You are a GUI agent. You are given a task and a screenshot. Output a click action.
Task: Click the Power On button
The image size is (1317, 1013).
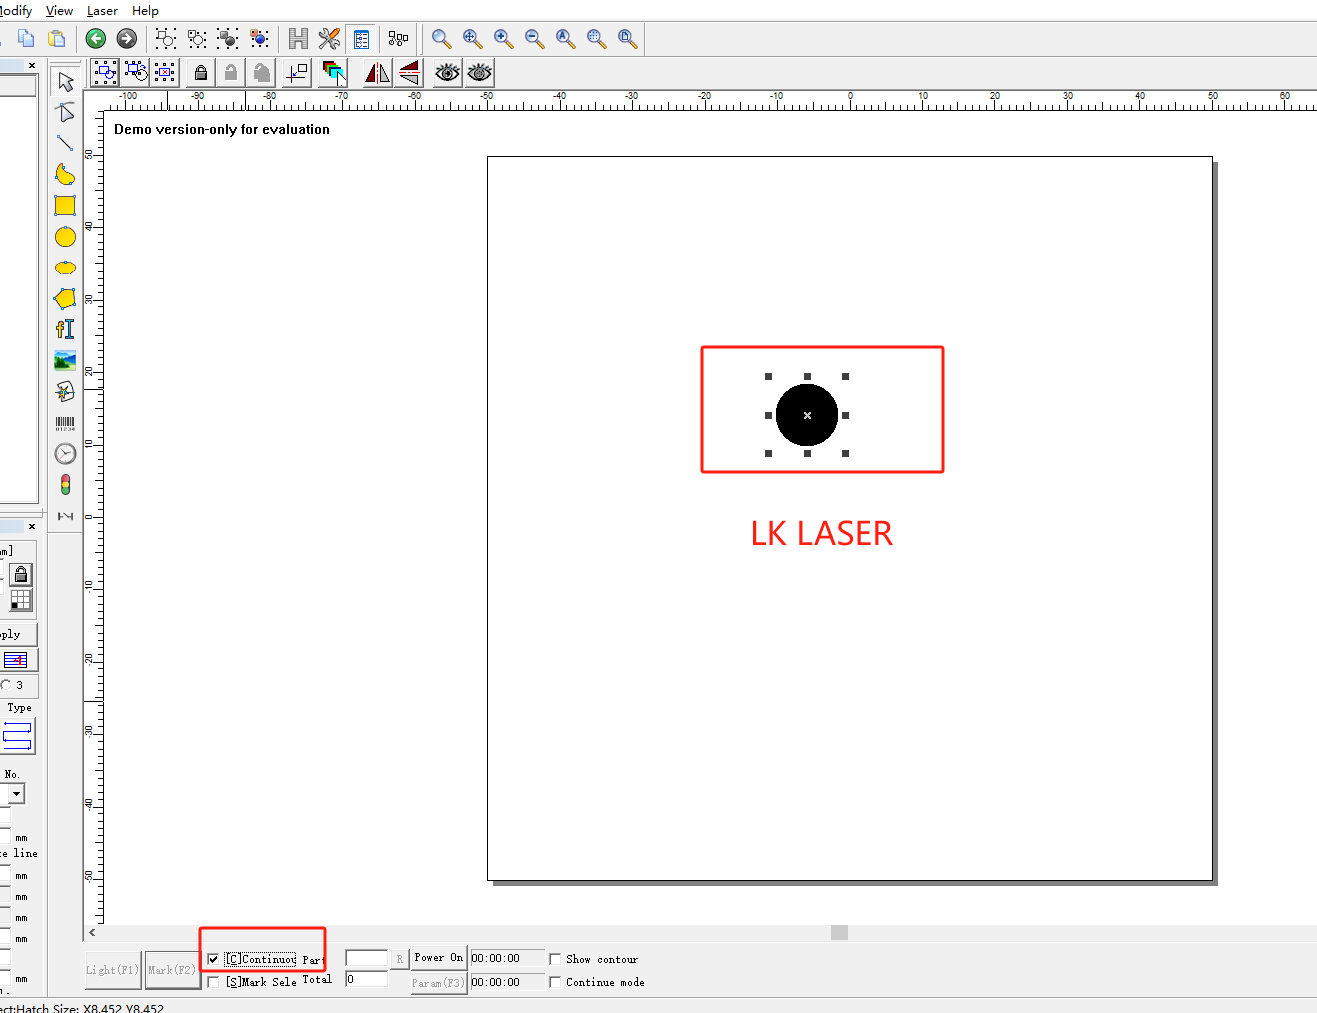click(x=438, y=958)
